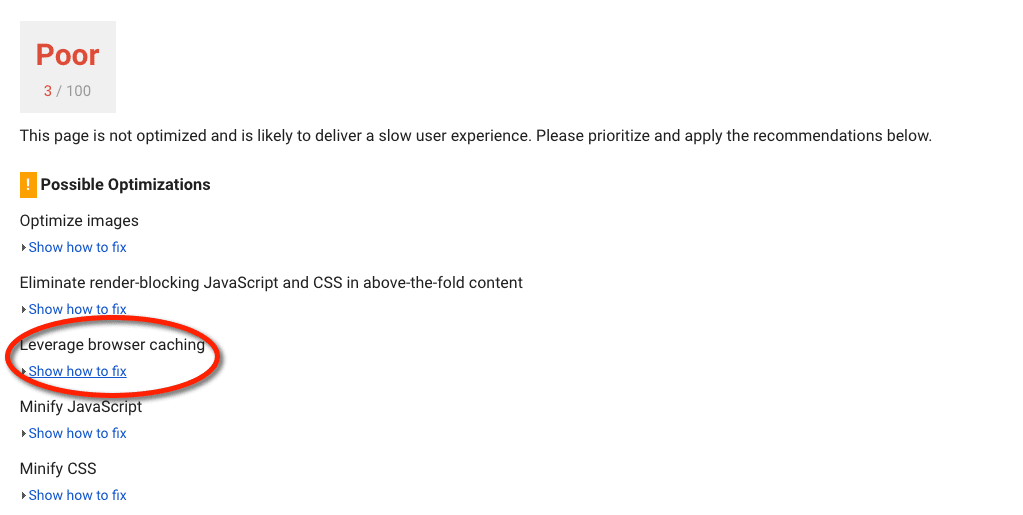The image size is (1023, 515).
Task: Click the orange warning icon beside Possible Optimizations
Action: 28,185
